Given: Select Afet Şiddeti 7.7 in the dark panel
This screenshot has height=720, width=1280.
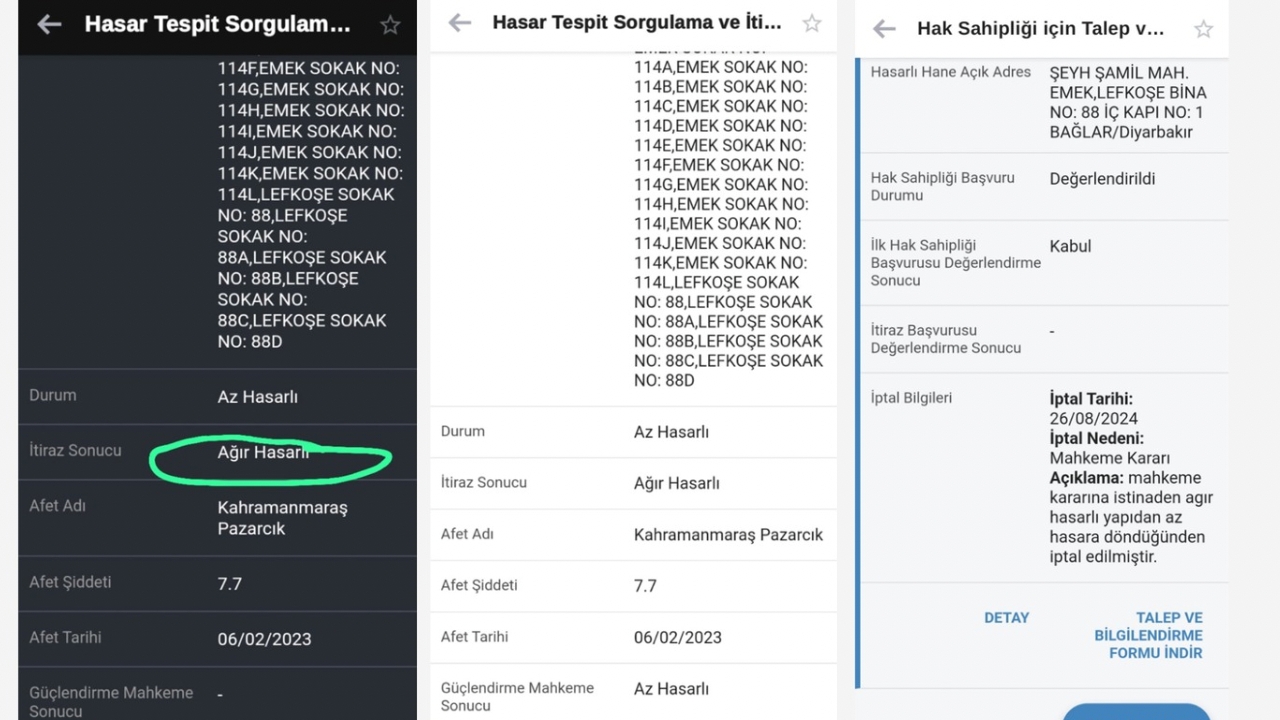Looking at the screenshot, I should [x=230, y=584].
